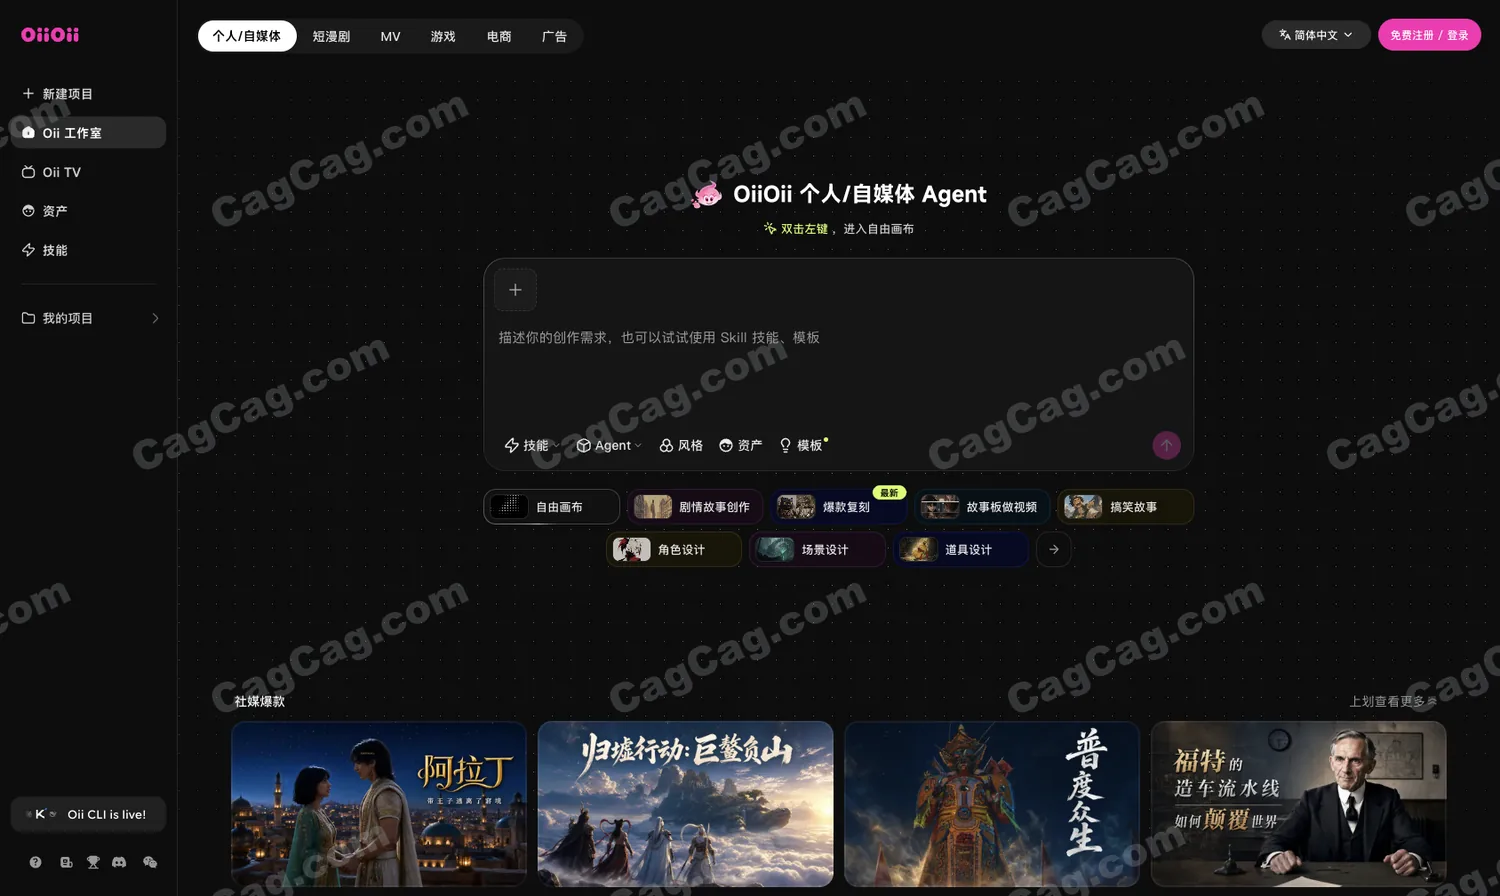Viewport: 1500px width, 896px height.
Task: Click the OiiOii logo
Action: (x=50, y=35)
